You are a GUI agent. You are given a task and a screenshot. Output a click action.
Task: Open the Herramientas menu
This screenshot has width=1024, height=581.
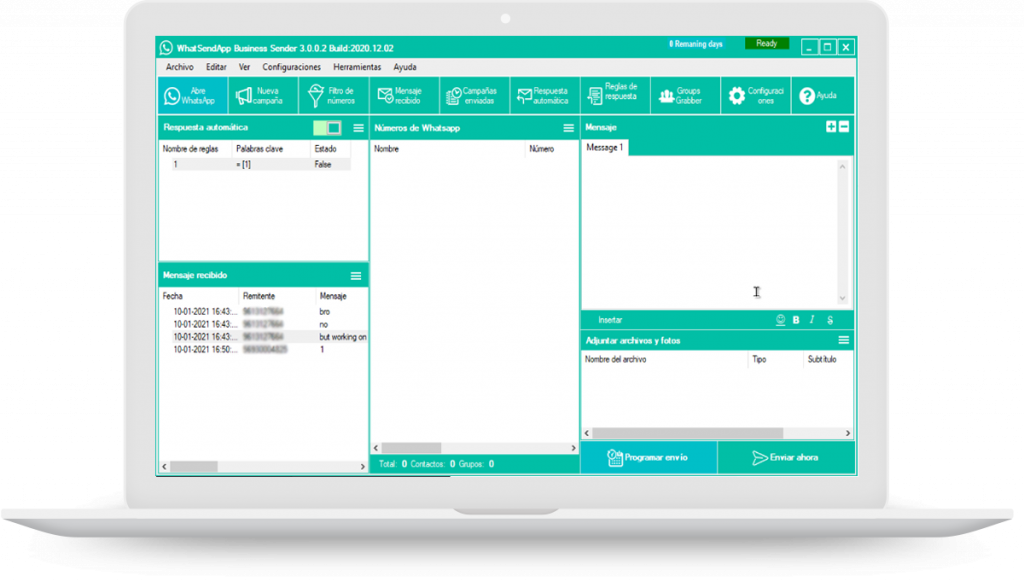357,67
